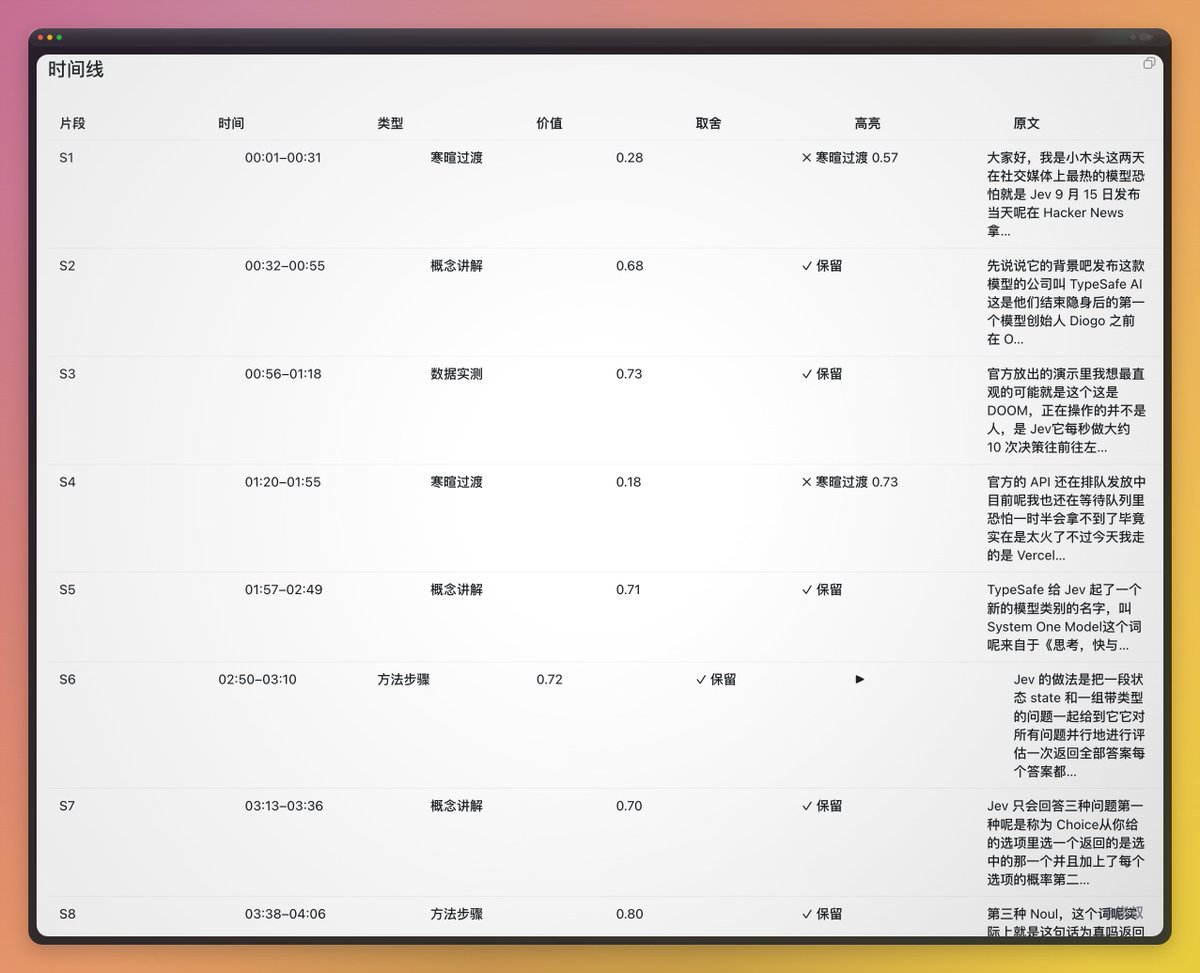Click the value 0.28 in row S1
The image size is (1200, 973).
[x=629, y=158]
